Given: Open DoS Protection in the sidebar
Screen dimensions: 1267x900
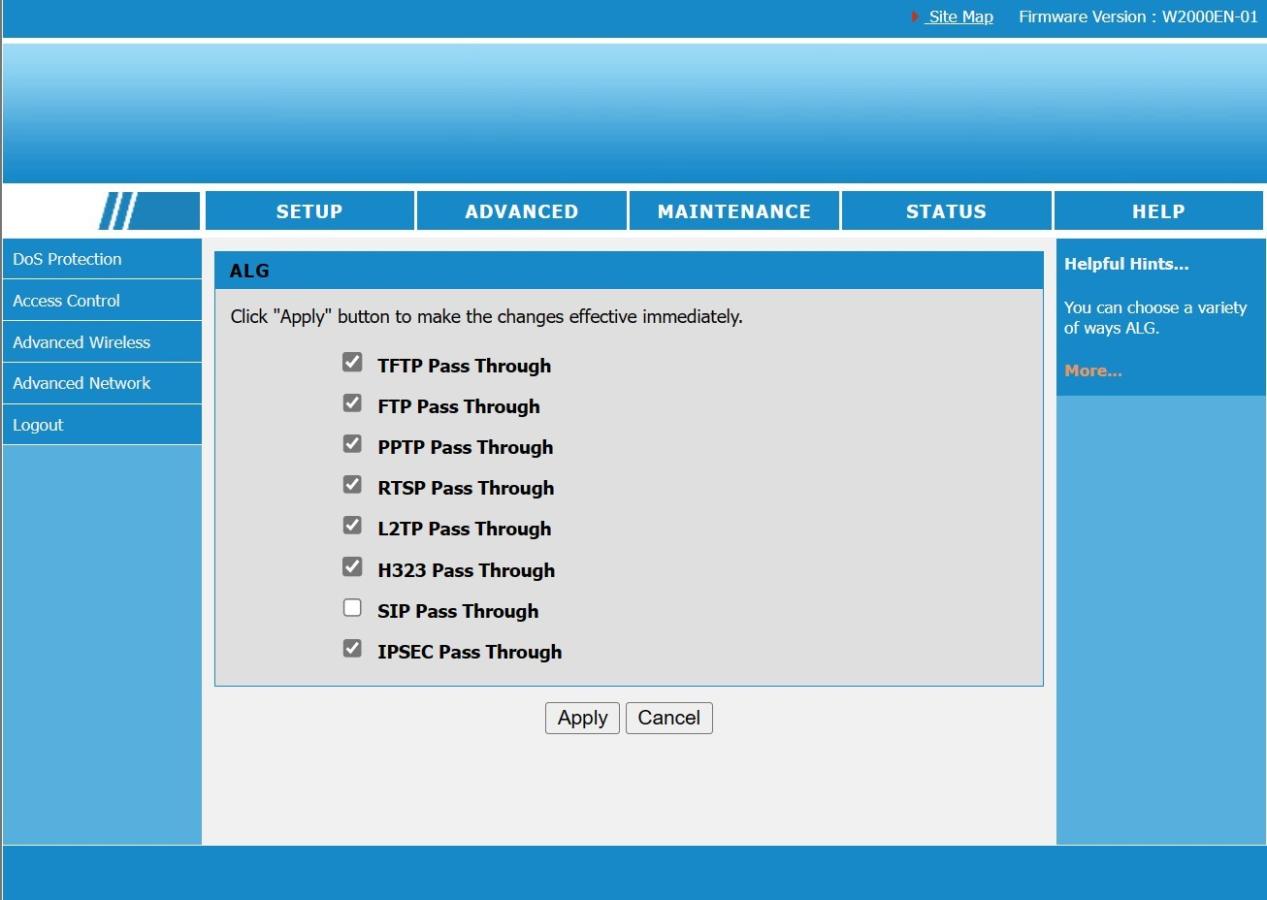Looking at the screenshot, I should (67, 259).
